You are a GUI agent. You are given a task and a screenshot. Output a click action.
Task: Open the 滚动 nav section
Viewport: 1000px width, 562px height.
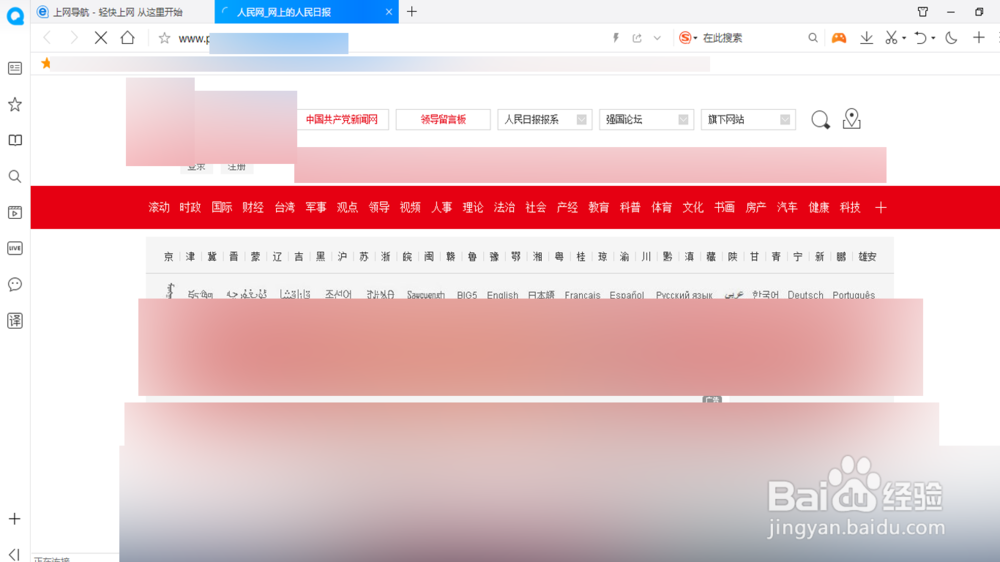[x=159, y=207]
